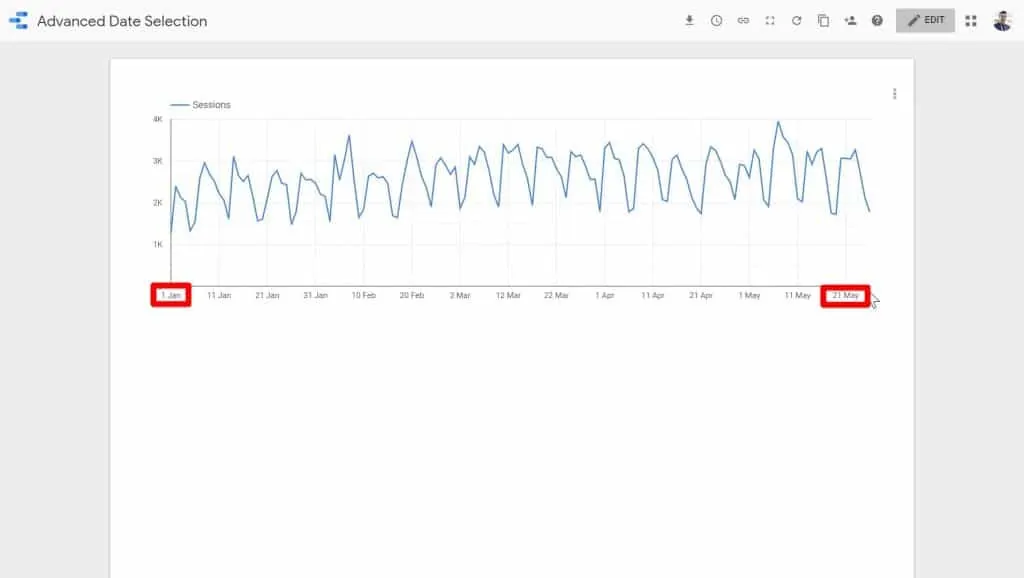Click the Sessions line chart area
The height and width of the screenshot is (578, 1024).
pyautogui.click(x=500, y=190)
